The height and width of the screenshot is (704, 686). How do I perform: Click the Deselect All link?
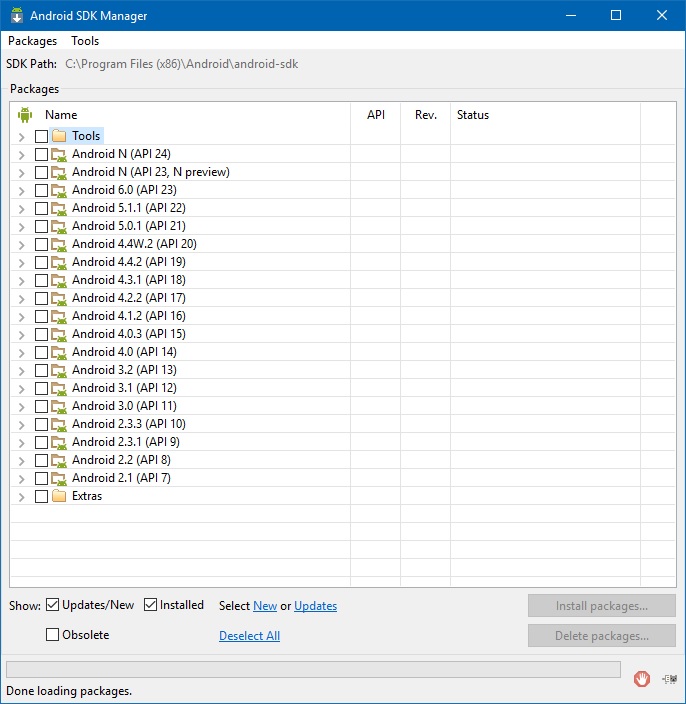click(x=249, y=635)
